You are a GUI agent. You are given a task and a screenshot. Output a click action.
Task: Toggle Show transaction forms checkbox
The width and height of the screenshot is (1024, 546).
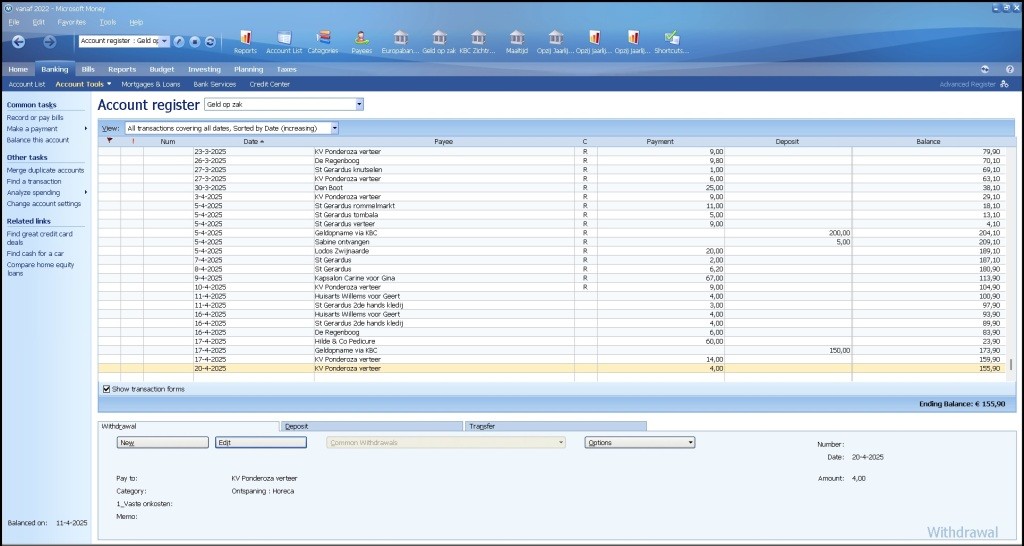pos(106,389)
